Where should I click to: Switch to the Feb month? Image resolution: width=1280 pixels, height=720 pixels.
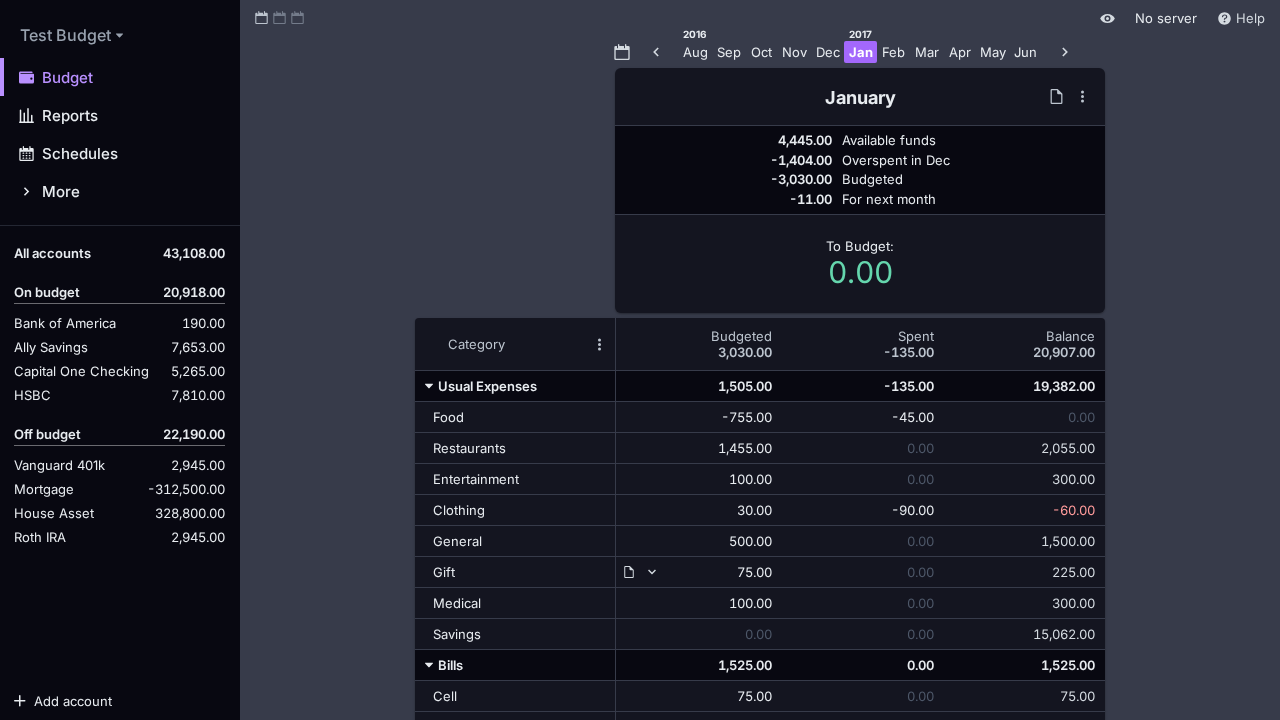click(893, 52)
